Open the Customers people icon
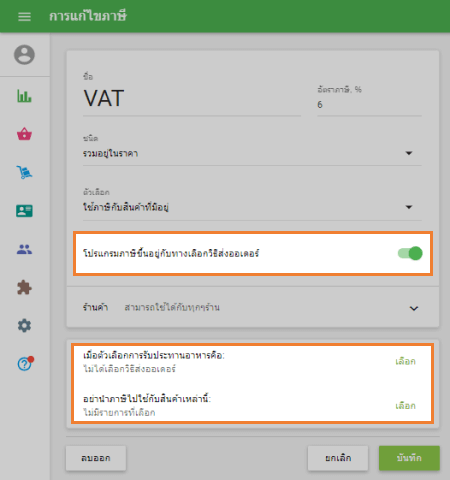450x480 pixels. [24, 249]
